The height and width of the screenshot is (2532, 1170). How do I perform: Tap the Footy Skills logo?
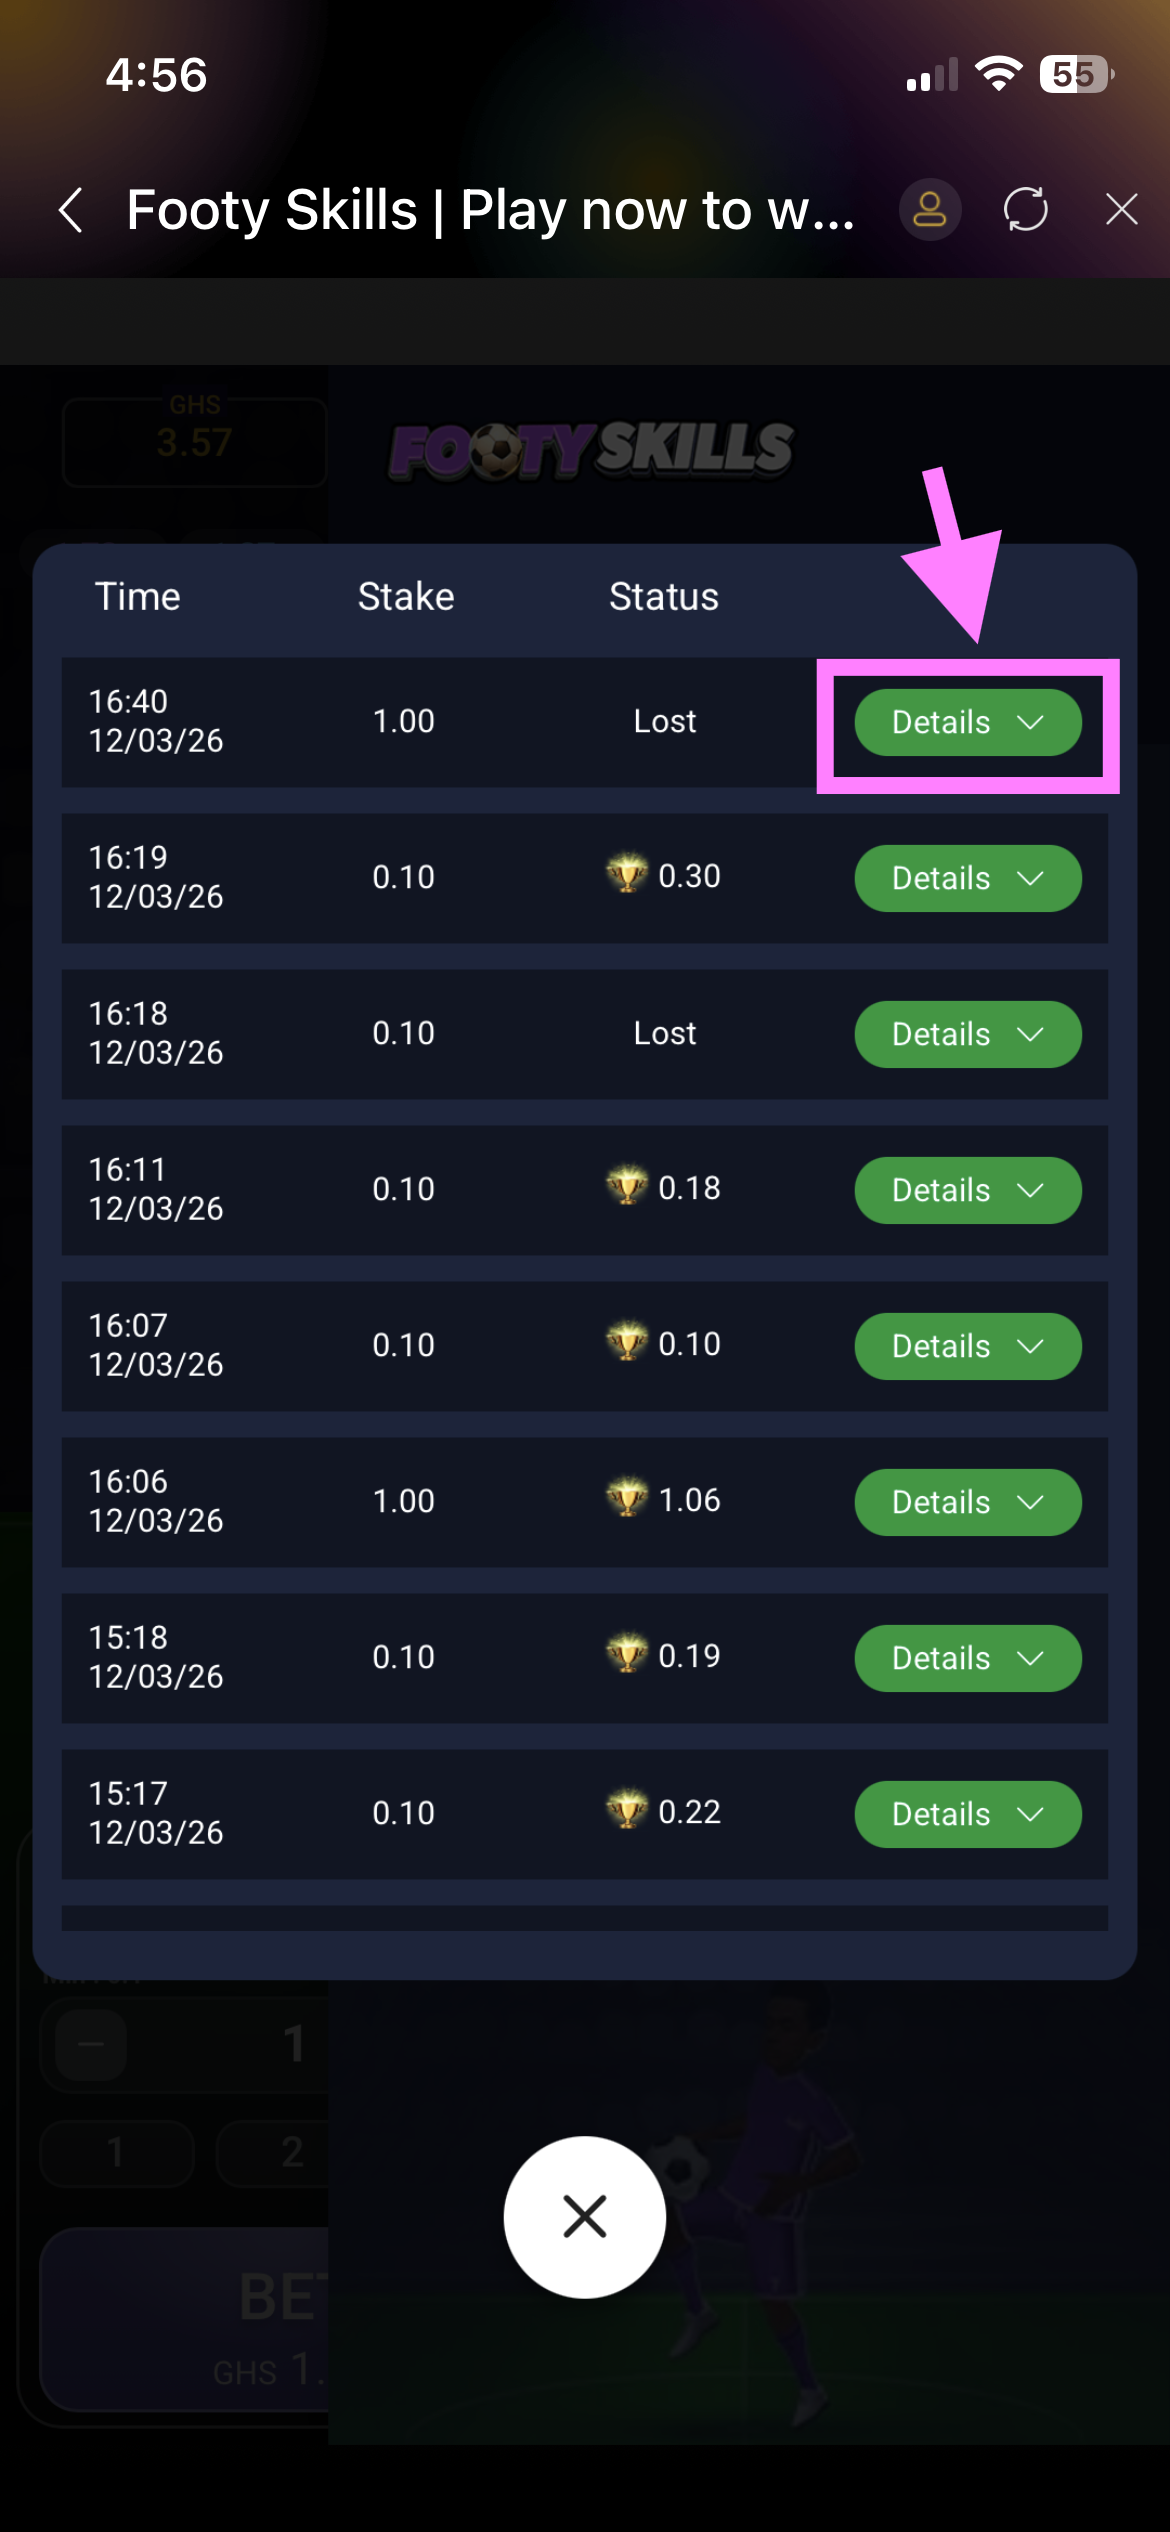pyautogui.click(x=591, y=449)
